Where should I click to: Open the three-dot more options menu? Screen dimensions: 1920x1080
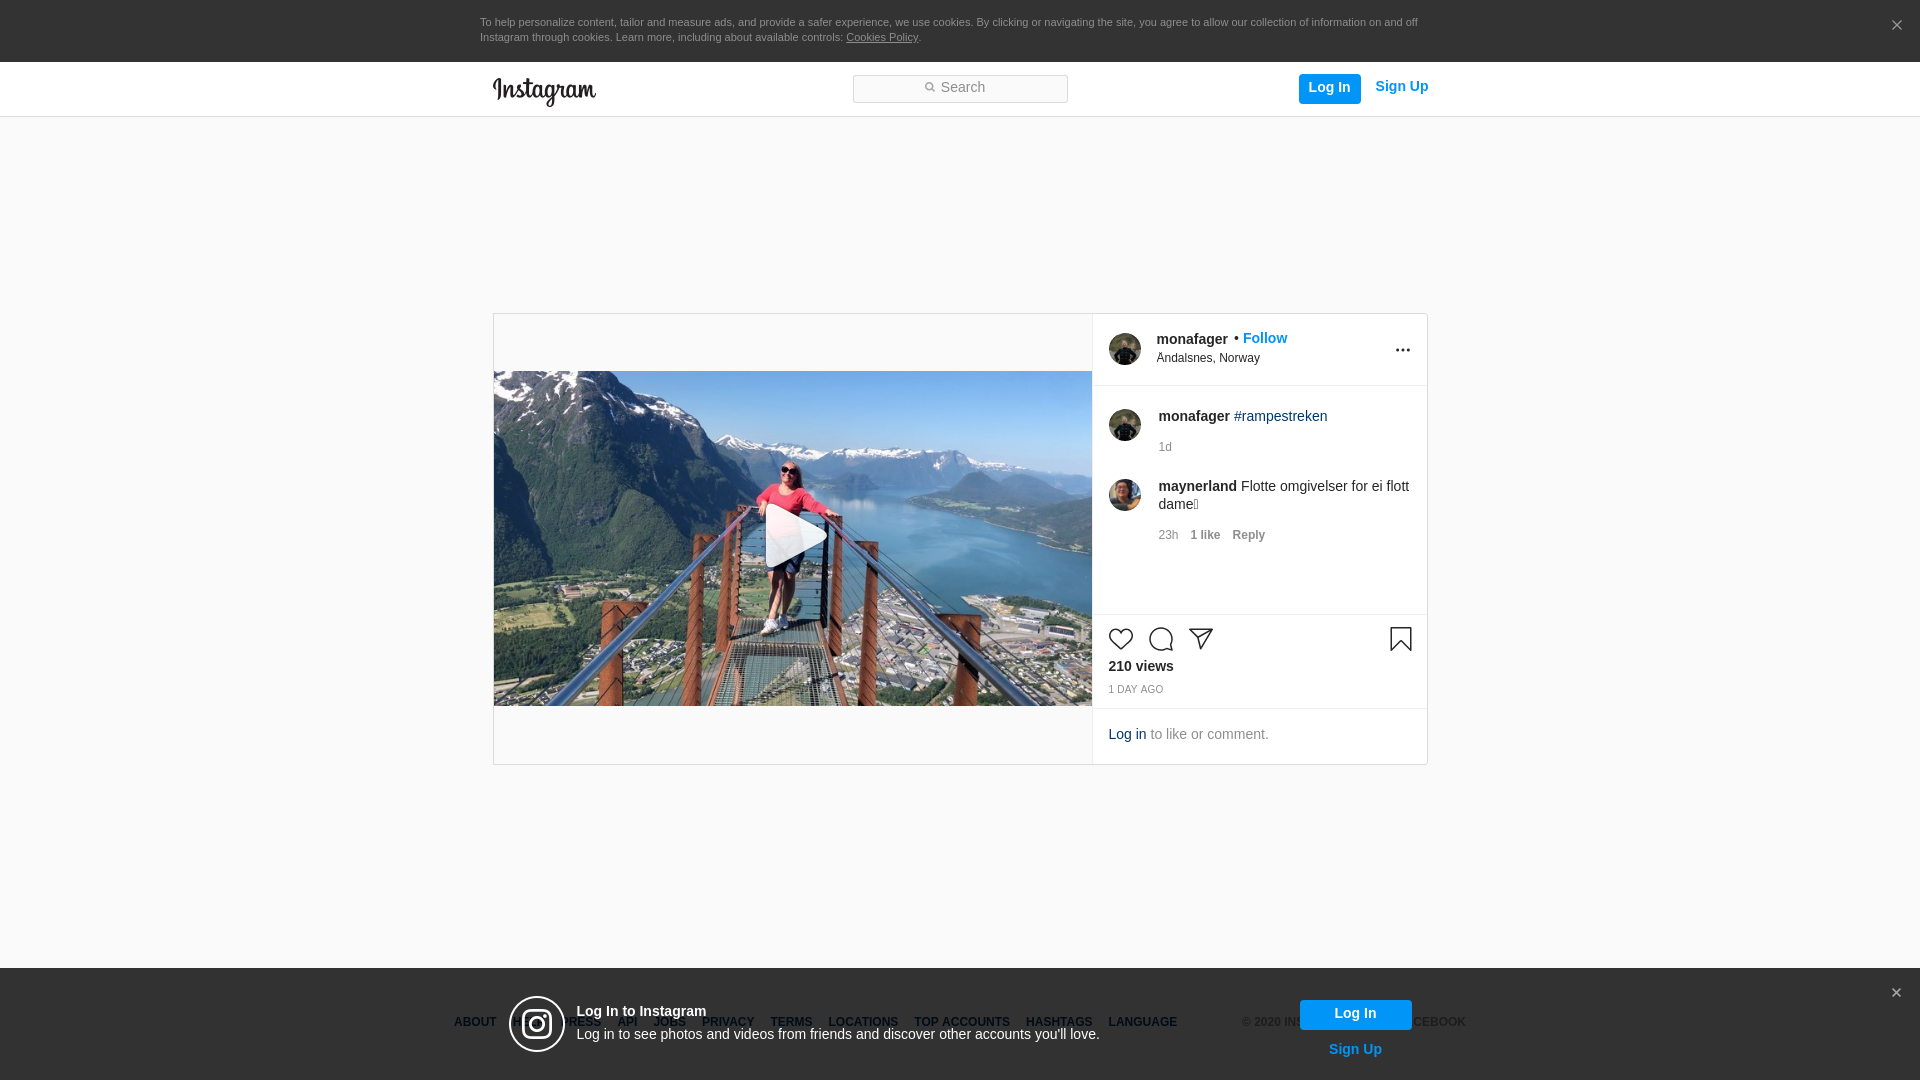coord(1402,350)
